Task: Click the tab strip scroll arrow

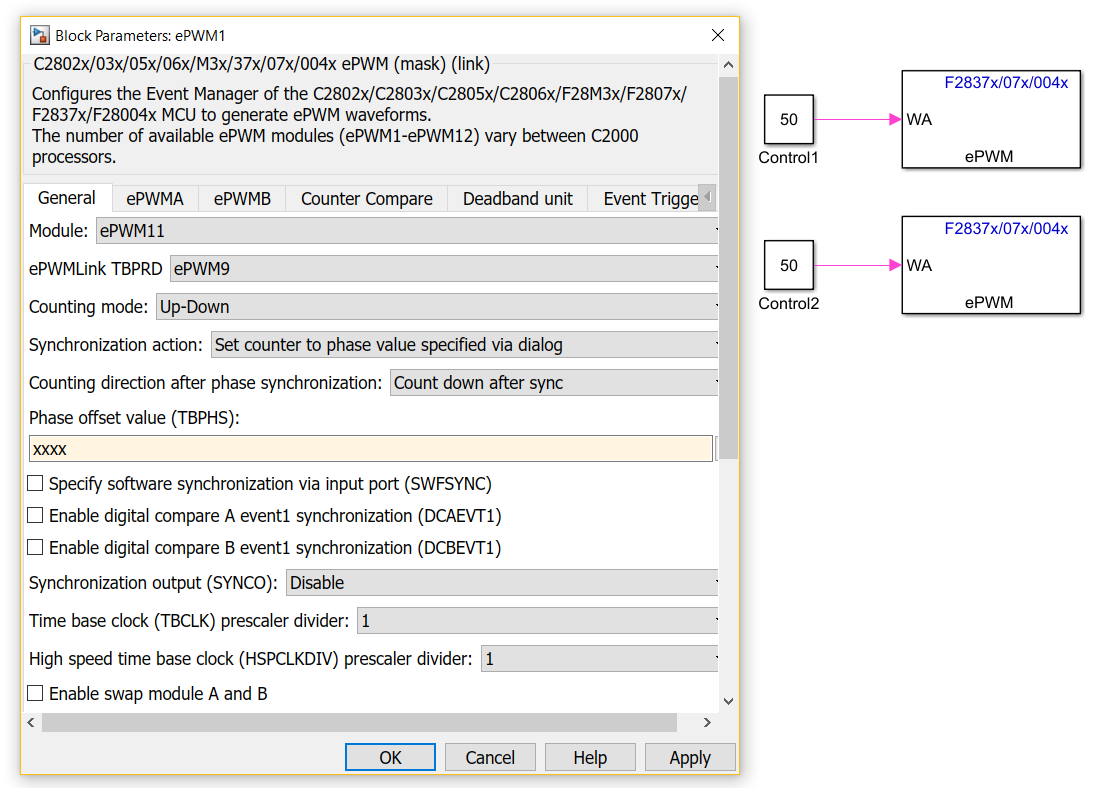Action: tap(708, 197)
